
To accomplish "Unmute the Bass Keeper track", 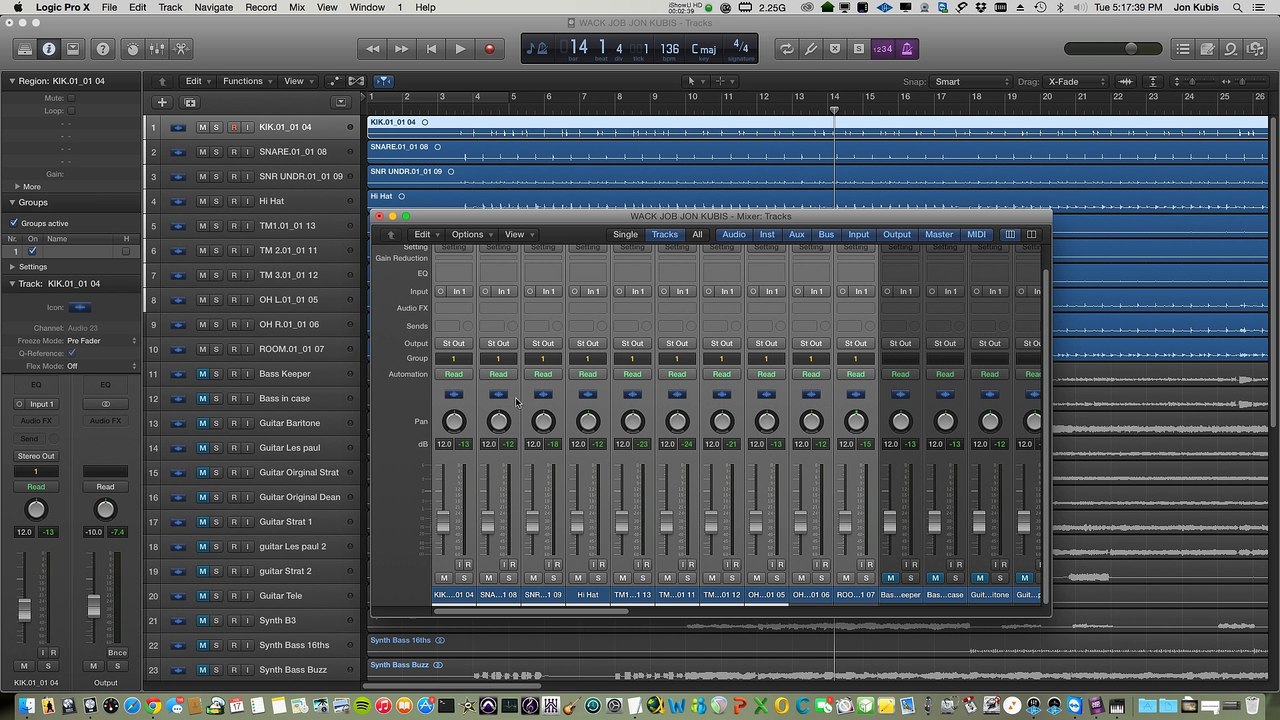I will point(202,374).
